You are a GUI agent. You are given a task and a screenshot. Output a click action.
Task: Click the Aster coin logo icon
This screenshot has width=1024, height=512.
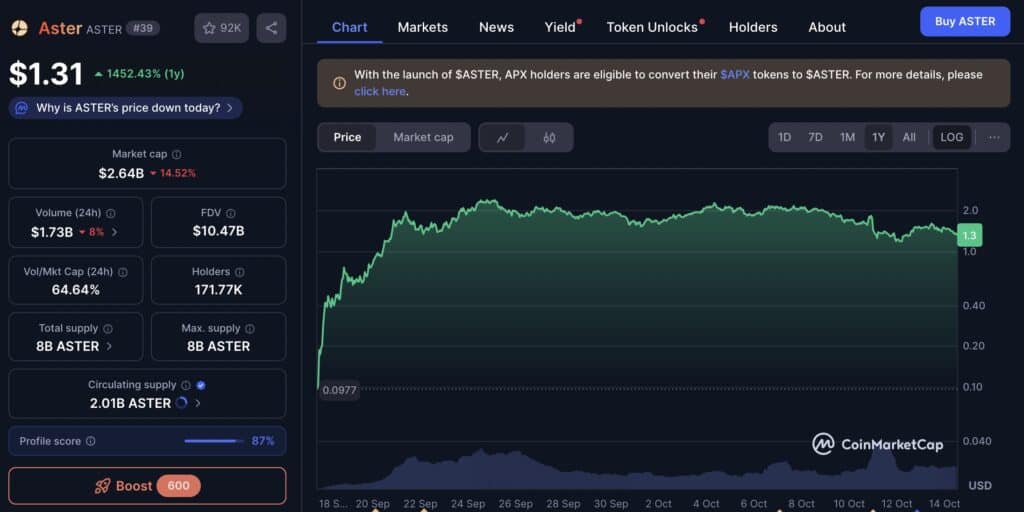click(20, 28)
